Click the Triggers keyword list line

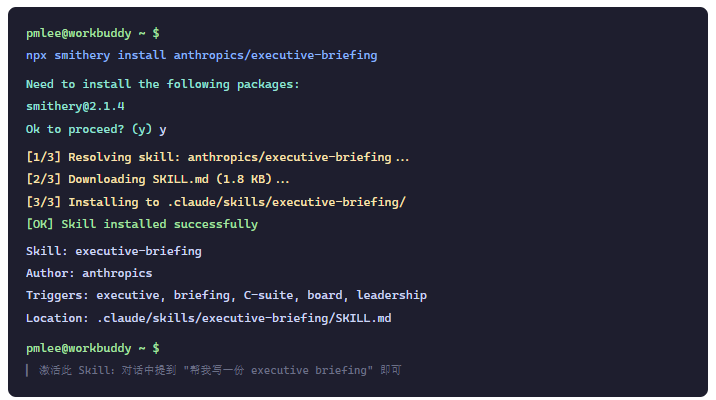pyautogui.click(x=226, y=295)
